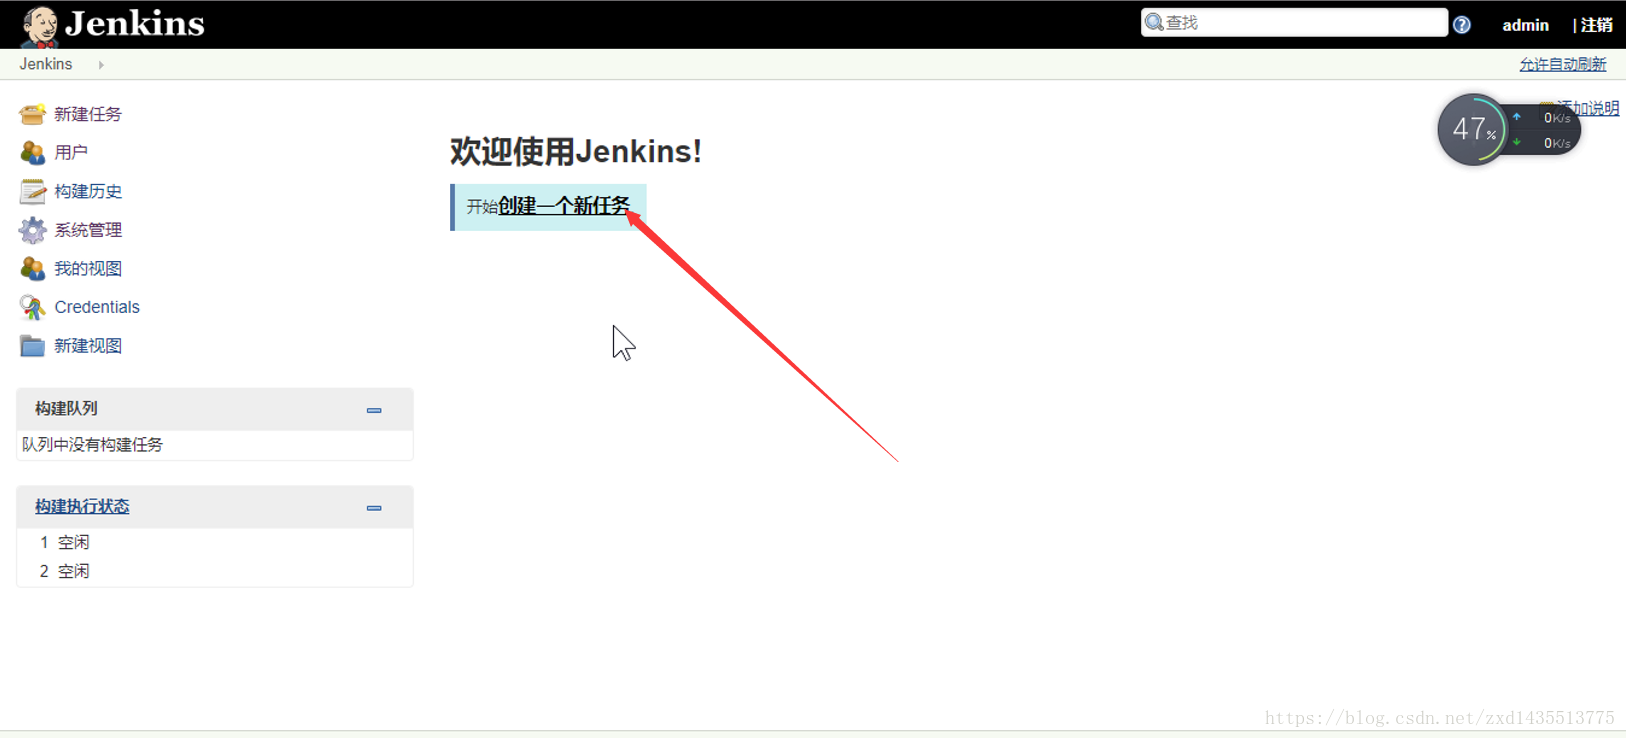Click 允许自动刷新 link
The image size is (1626, 738).
[x=1563, y=64]
